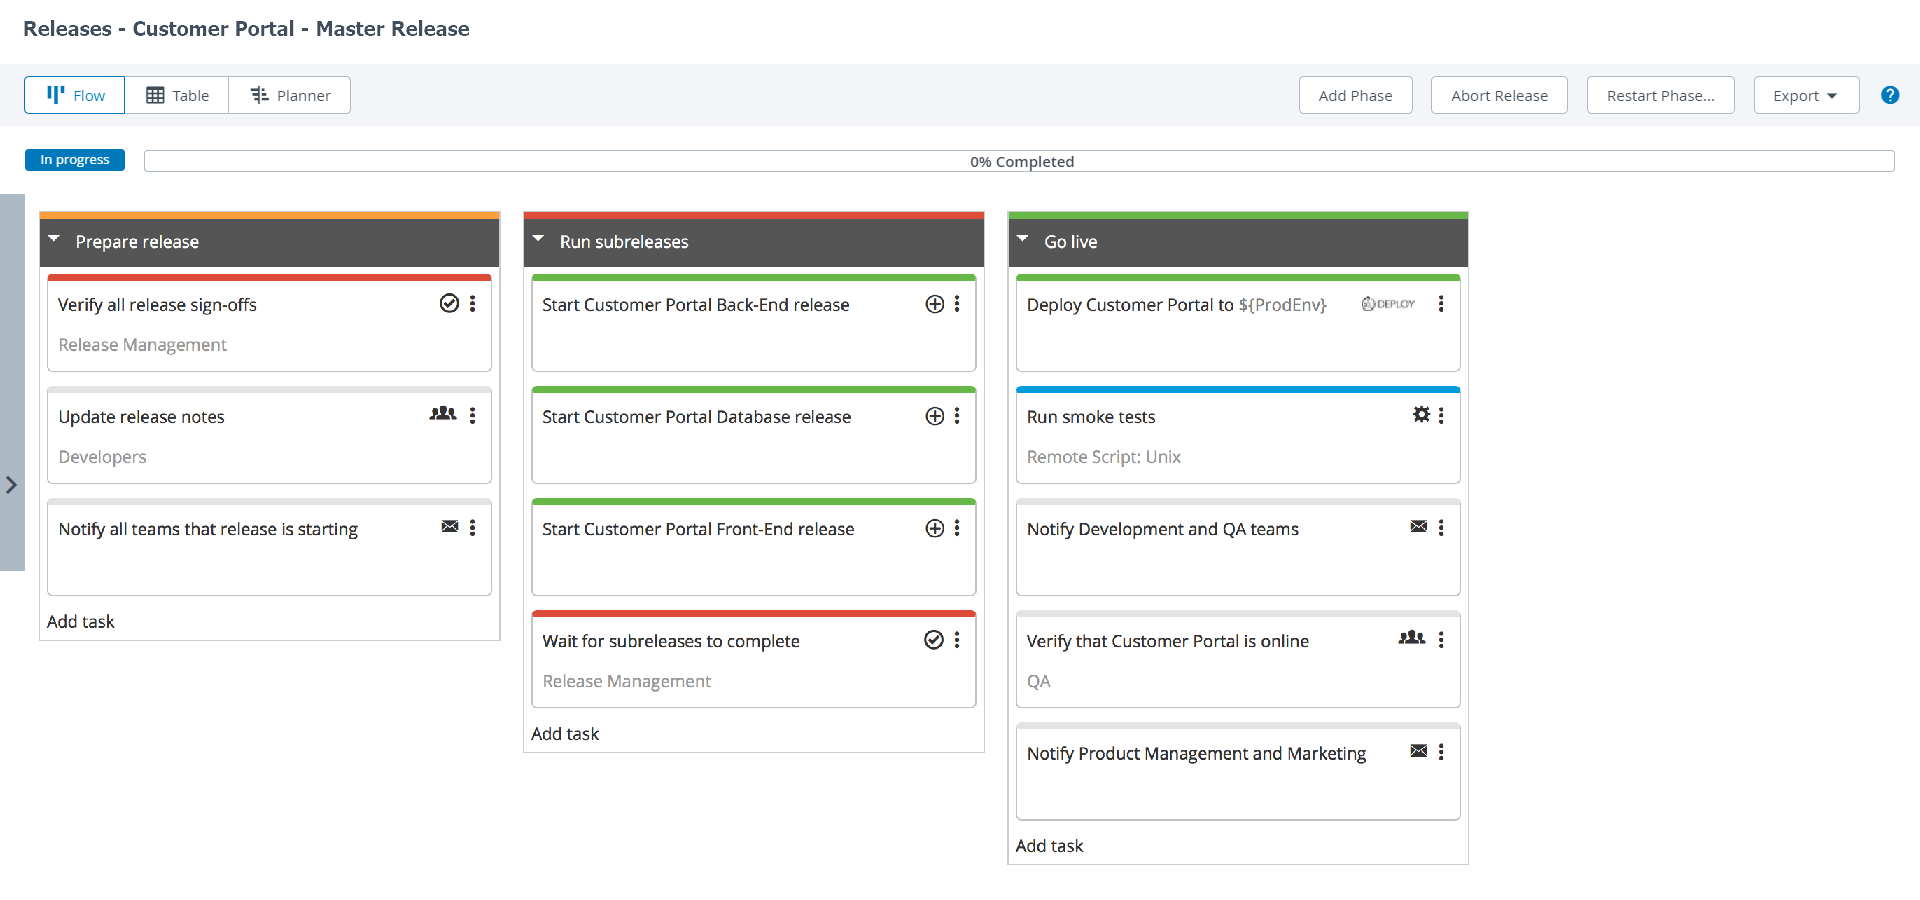The height and width of the screenshot is (900, 1920).
Task: Click the Add Phase button
Action: [1355, 95]
